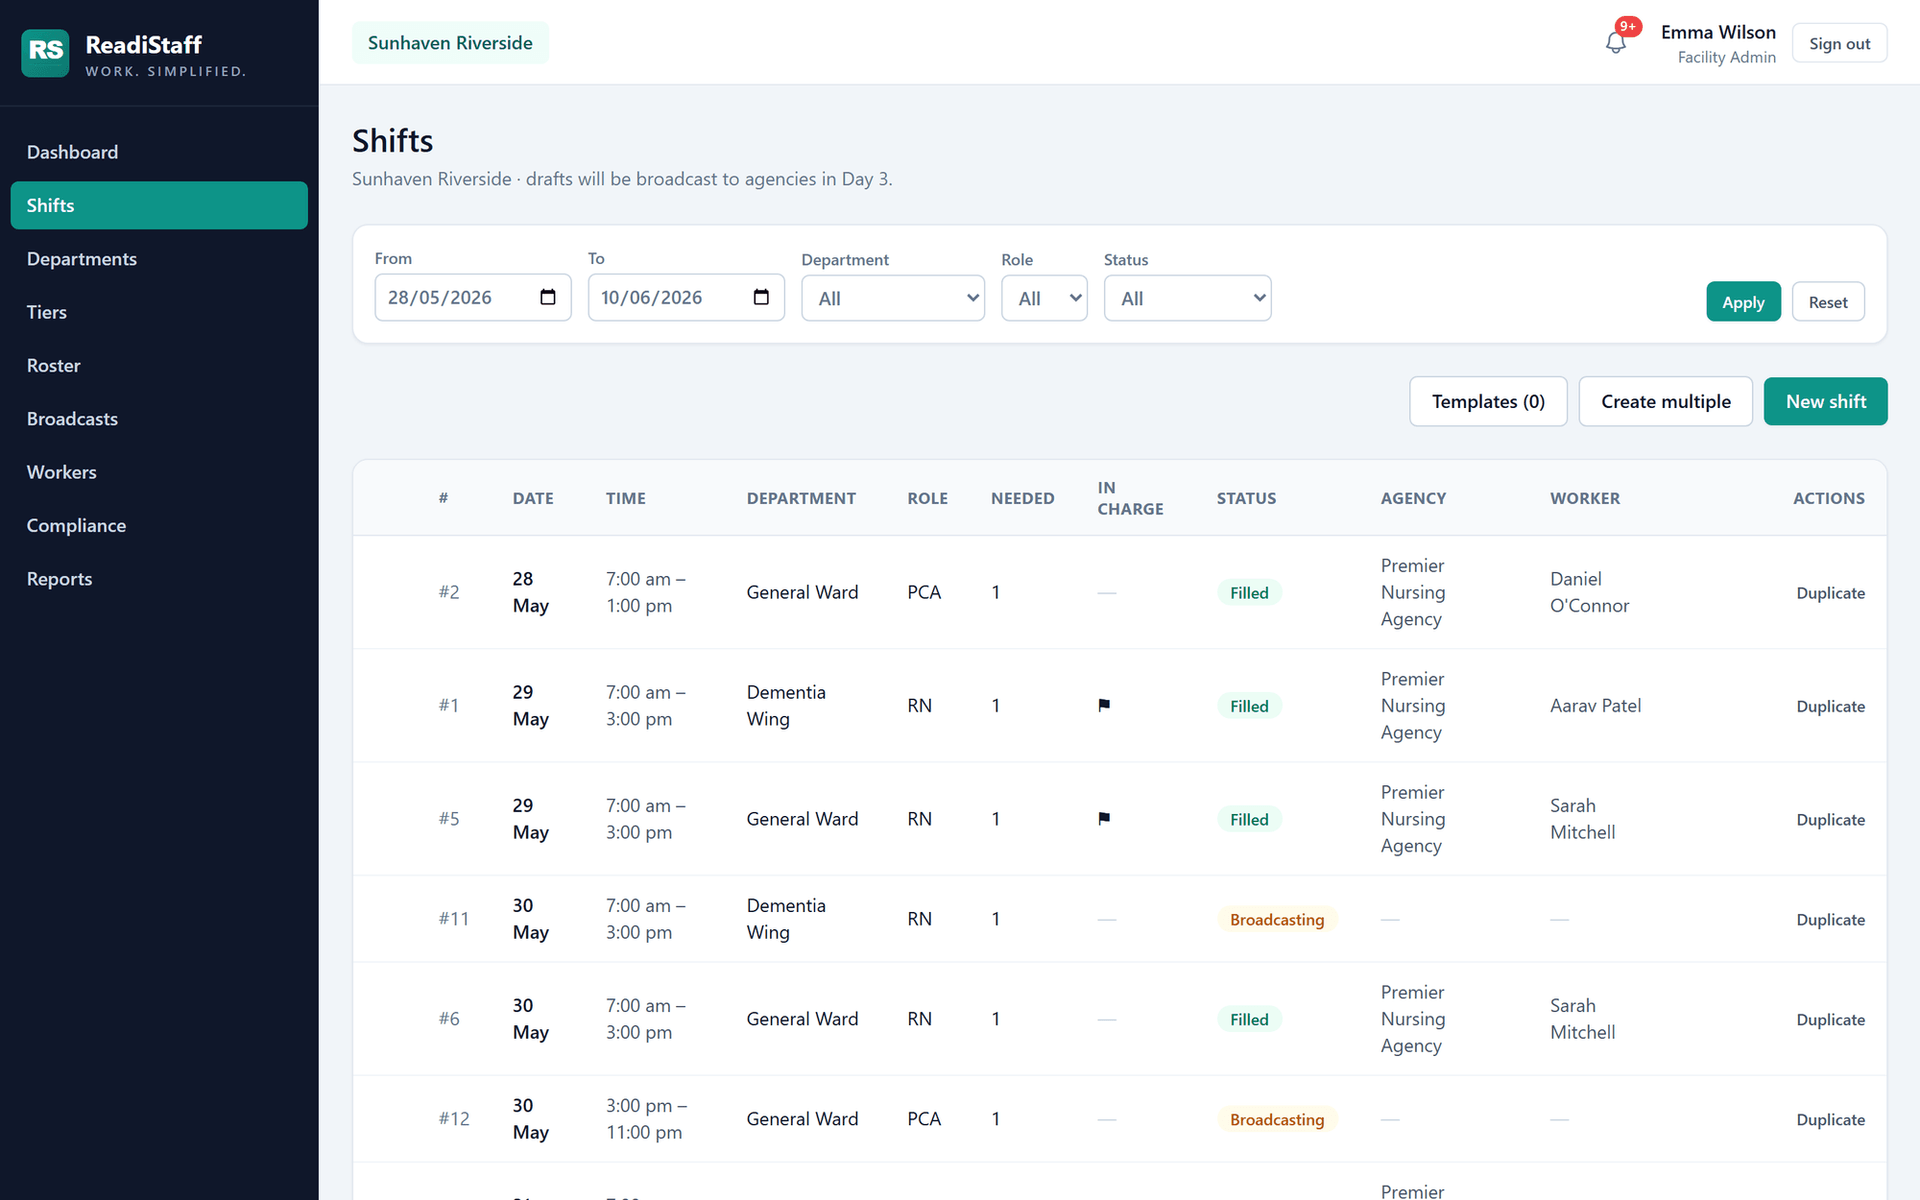
Task: Open Roster in the sidebar
Action: tap(159, 365)
